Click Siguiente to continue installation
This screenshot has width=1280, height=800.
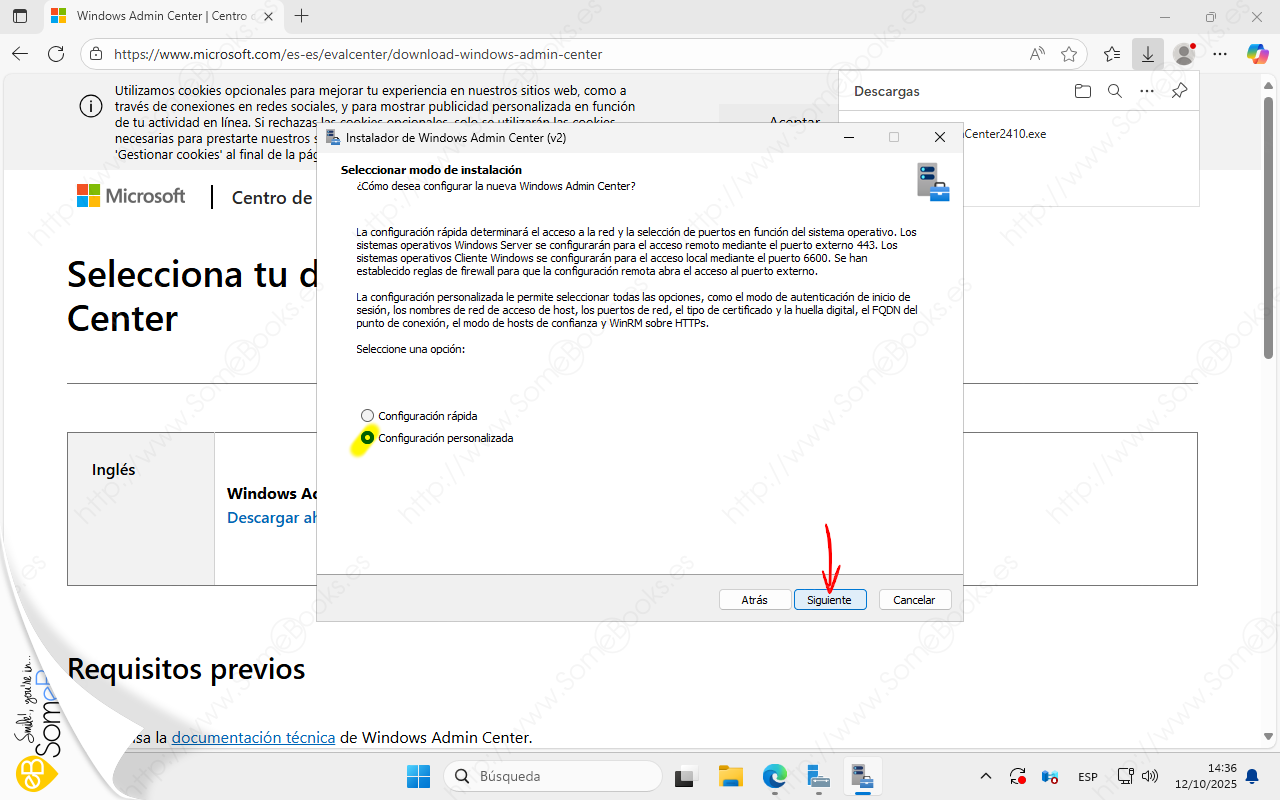click(x=829, y=600)
